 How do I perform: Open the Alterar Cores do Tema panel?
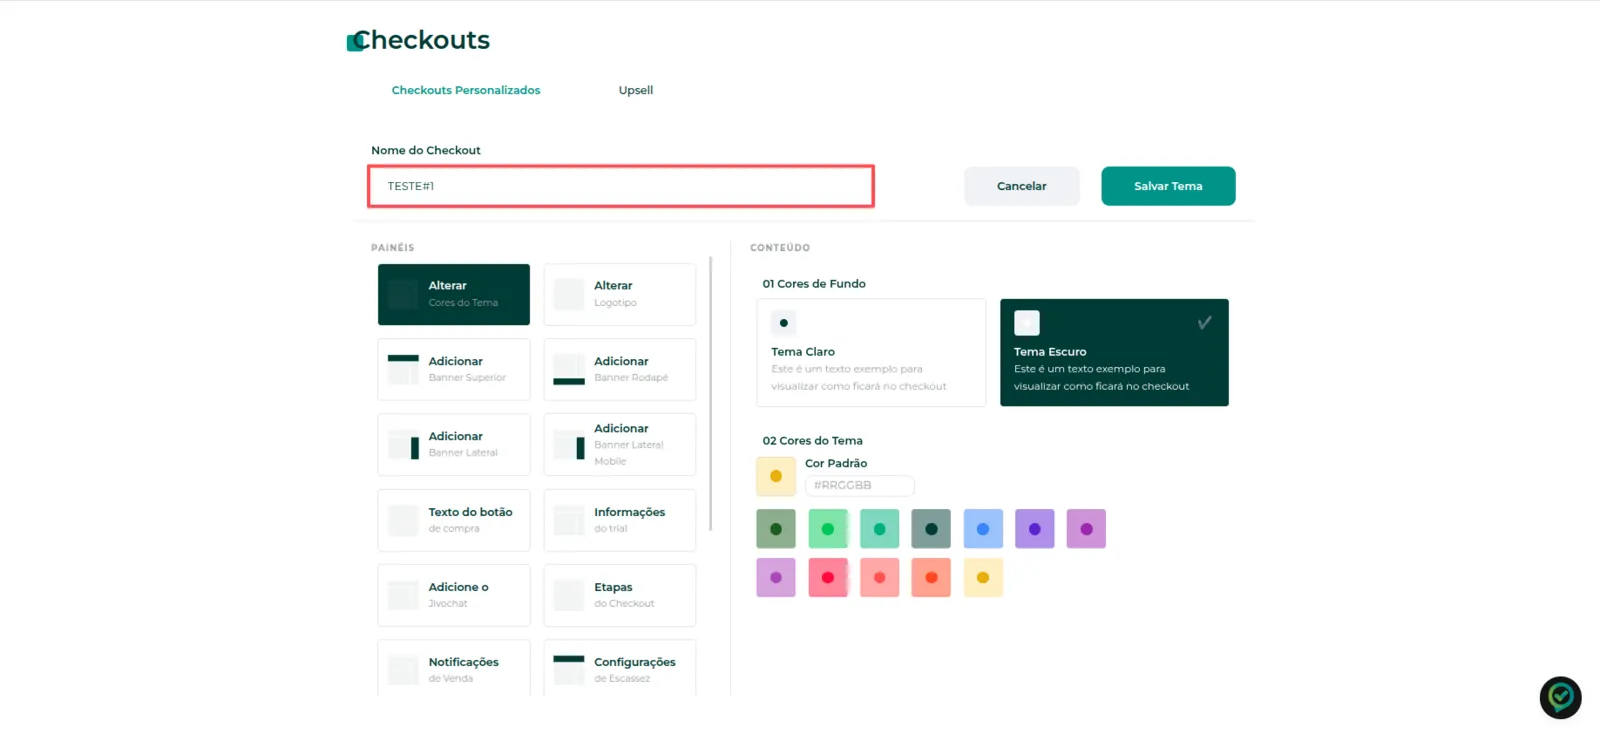pos(454,294)
